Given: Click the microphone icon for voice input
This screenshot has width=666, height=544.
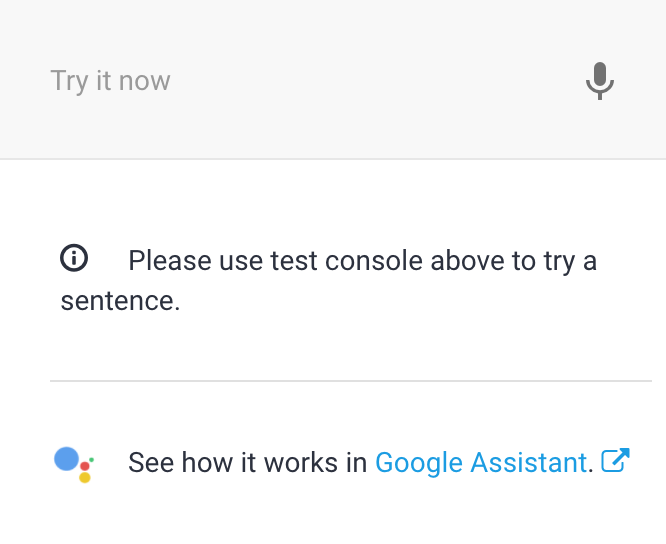Looking at the screenshot, I should click(x=600, y=81).
